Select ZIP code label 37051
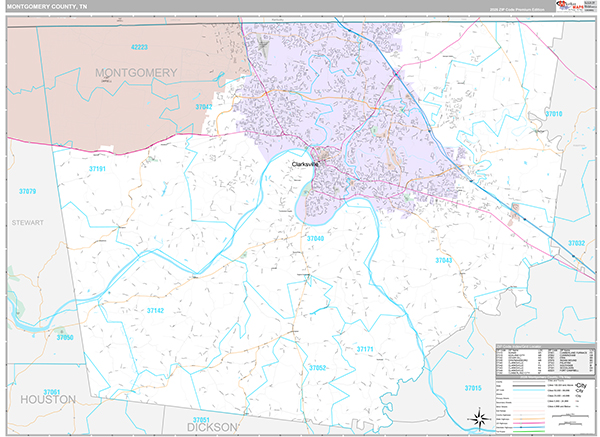Viewport: 600px width, 437px height. 201,420
